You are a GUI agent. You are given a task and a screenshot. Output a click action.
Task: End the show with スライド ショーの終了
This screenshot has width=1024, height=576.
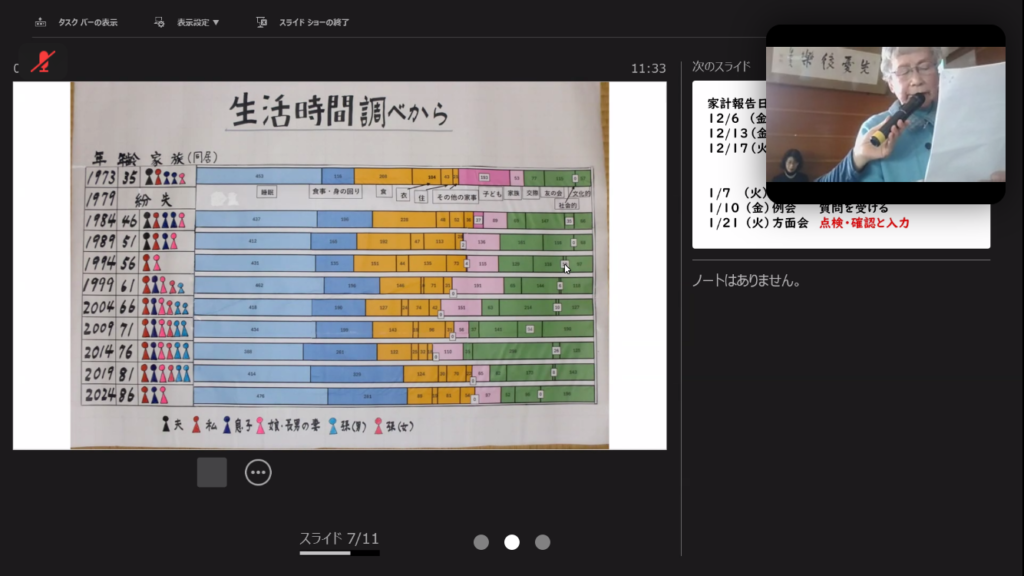coord(303,22)
